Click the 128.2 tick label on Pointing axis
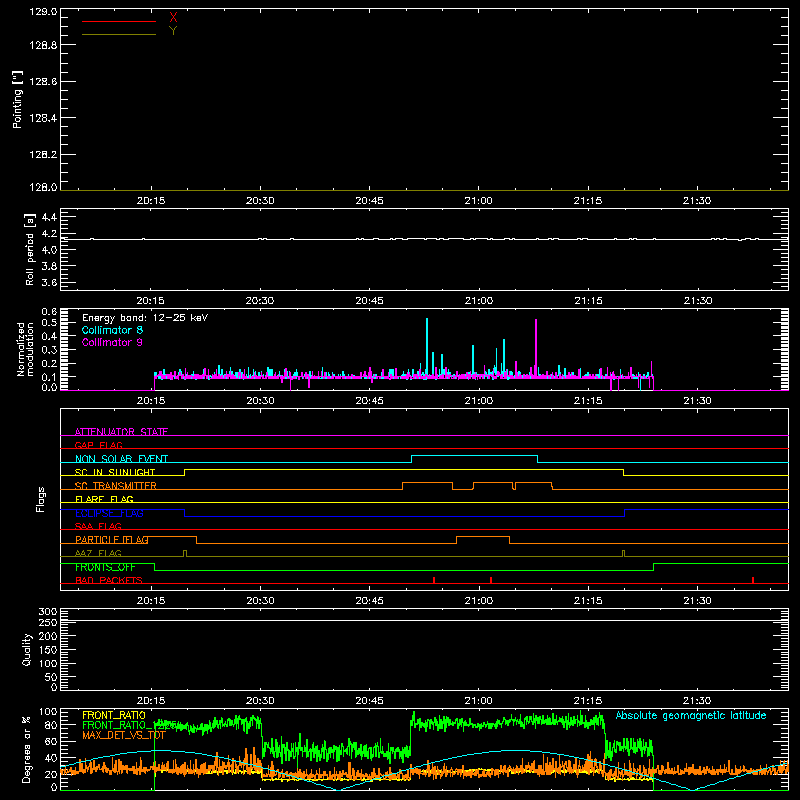The image size is (800, 800). (43, 155)
